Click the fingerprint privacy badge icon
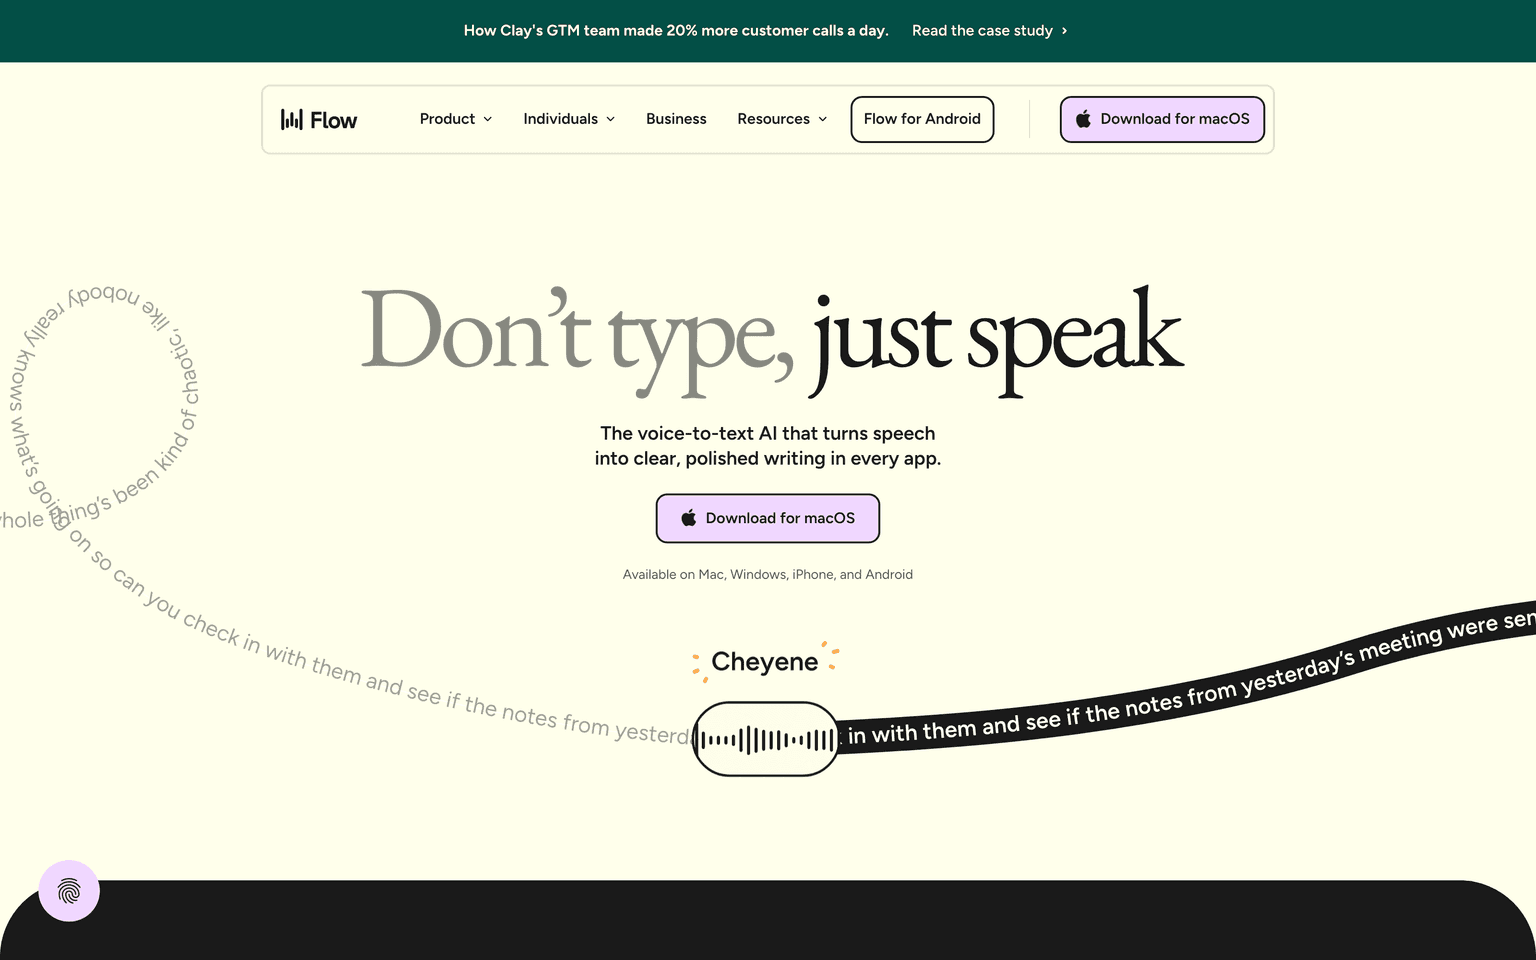The width and height of the screenshot is (1536, 960). (69, 891)
